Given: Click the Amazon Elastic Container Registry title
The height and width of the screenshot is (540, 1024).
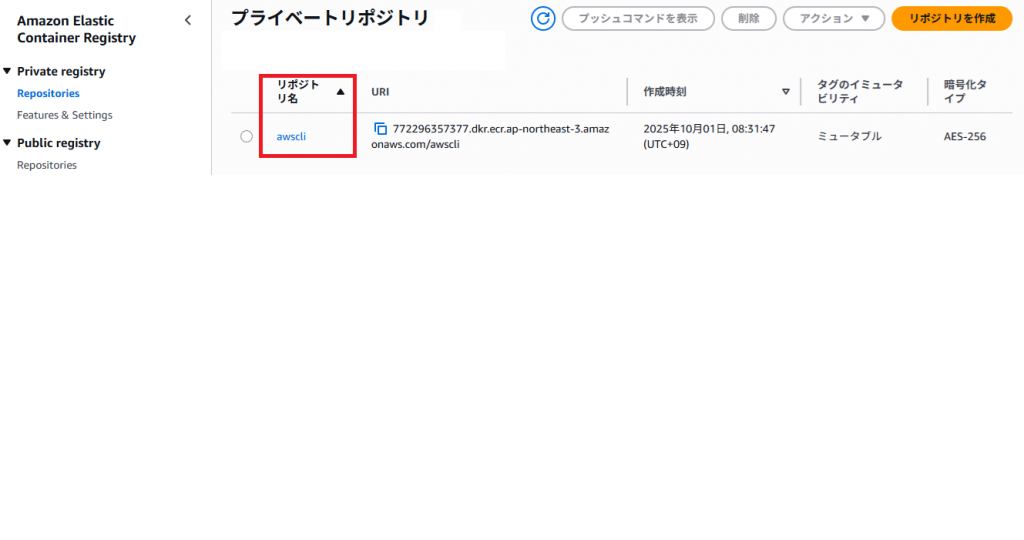Looking at the screenshot, I should pos(76,29).
